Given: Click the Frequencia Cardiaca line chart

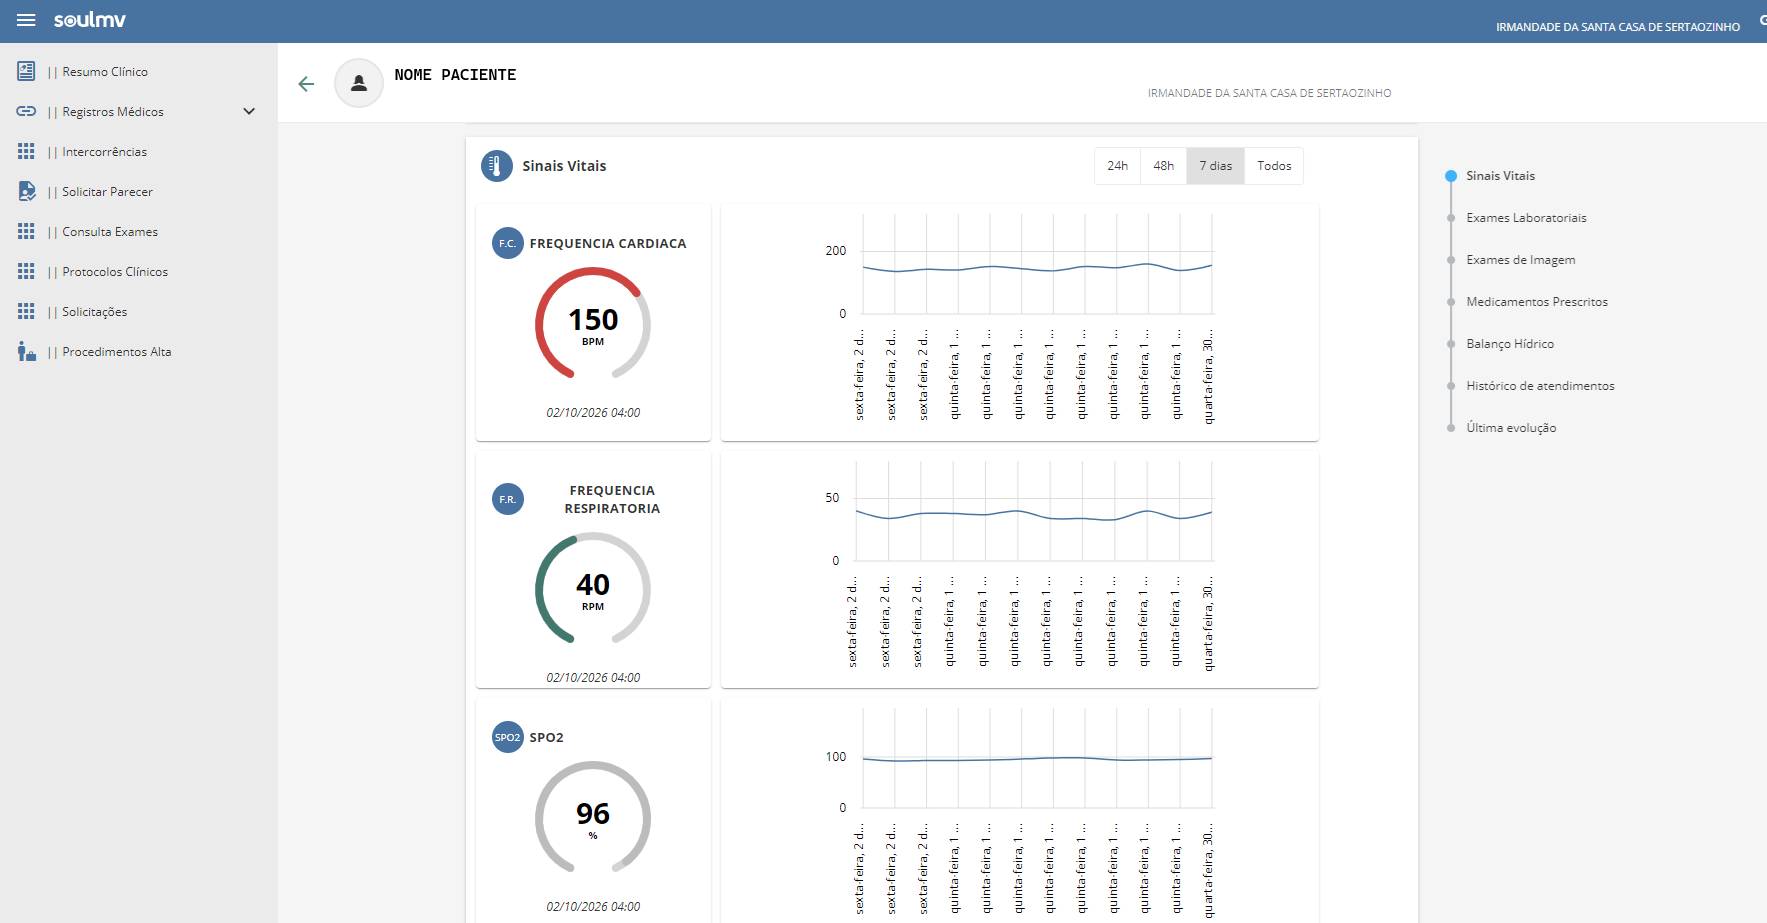Looking at the screenshot, I should click(1020, 322).
